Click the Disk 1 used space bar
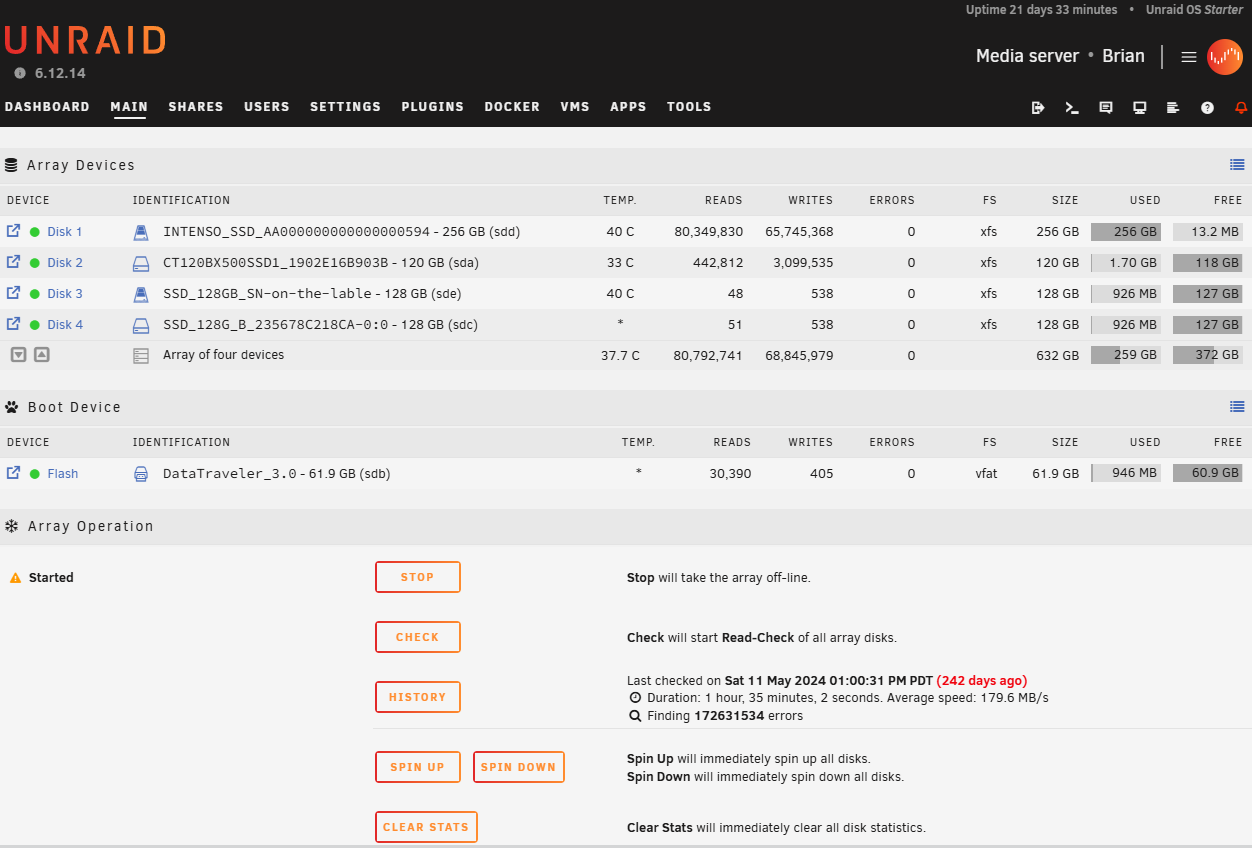This screenshot has width=1252, height=848. point(1125,232)
